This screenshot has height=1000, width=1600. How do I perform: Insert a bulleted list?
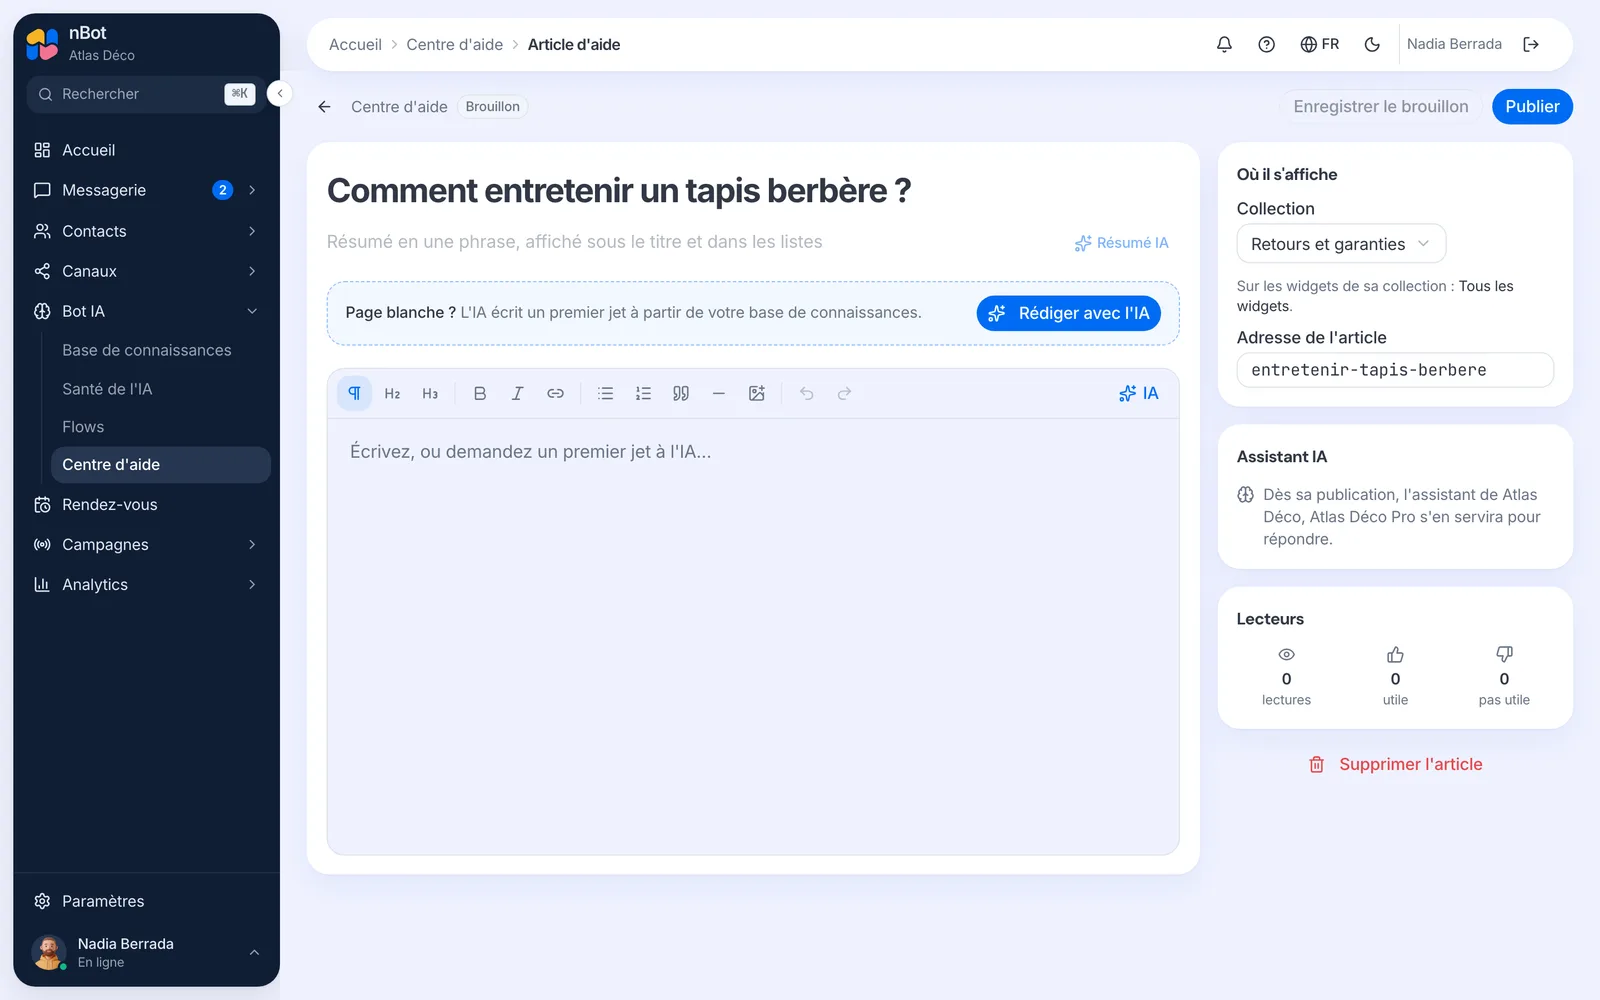pos(605,394)
